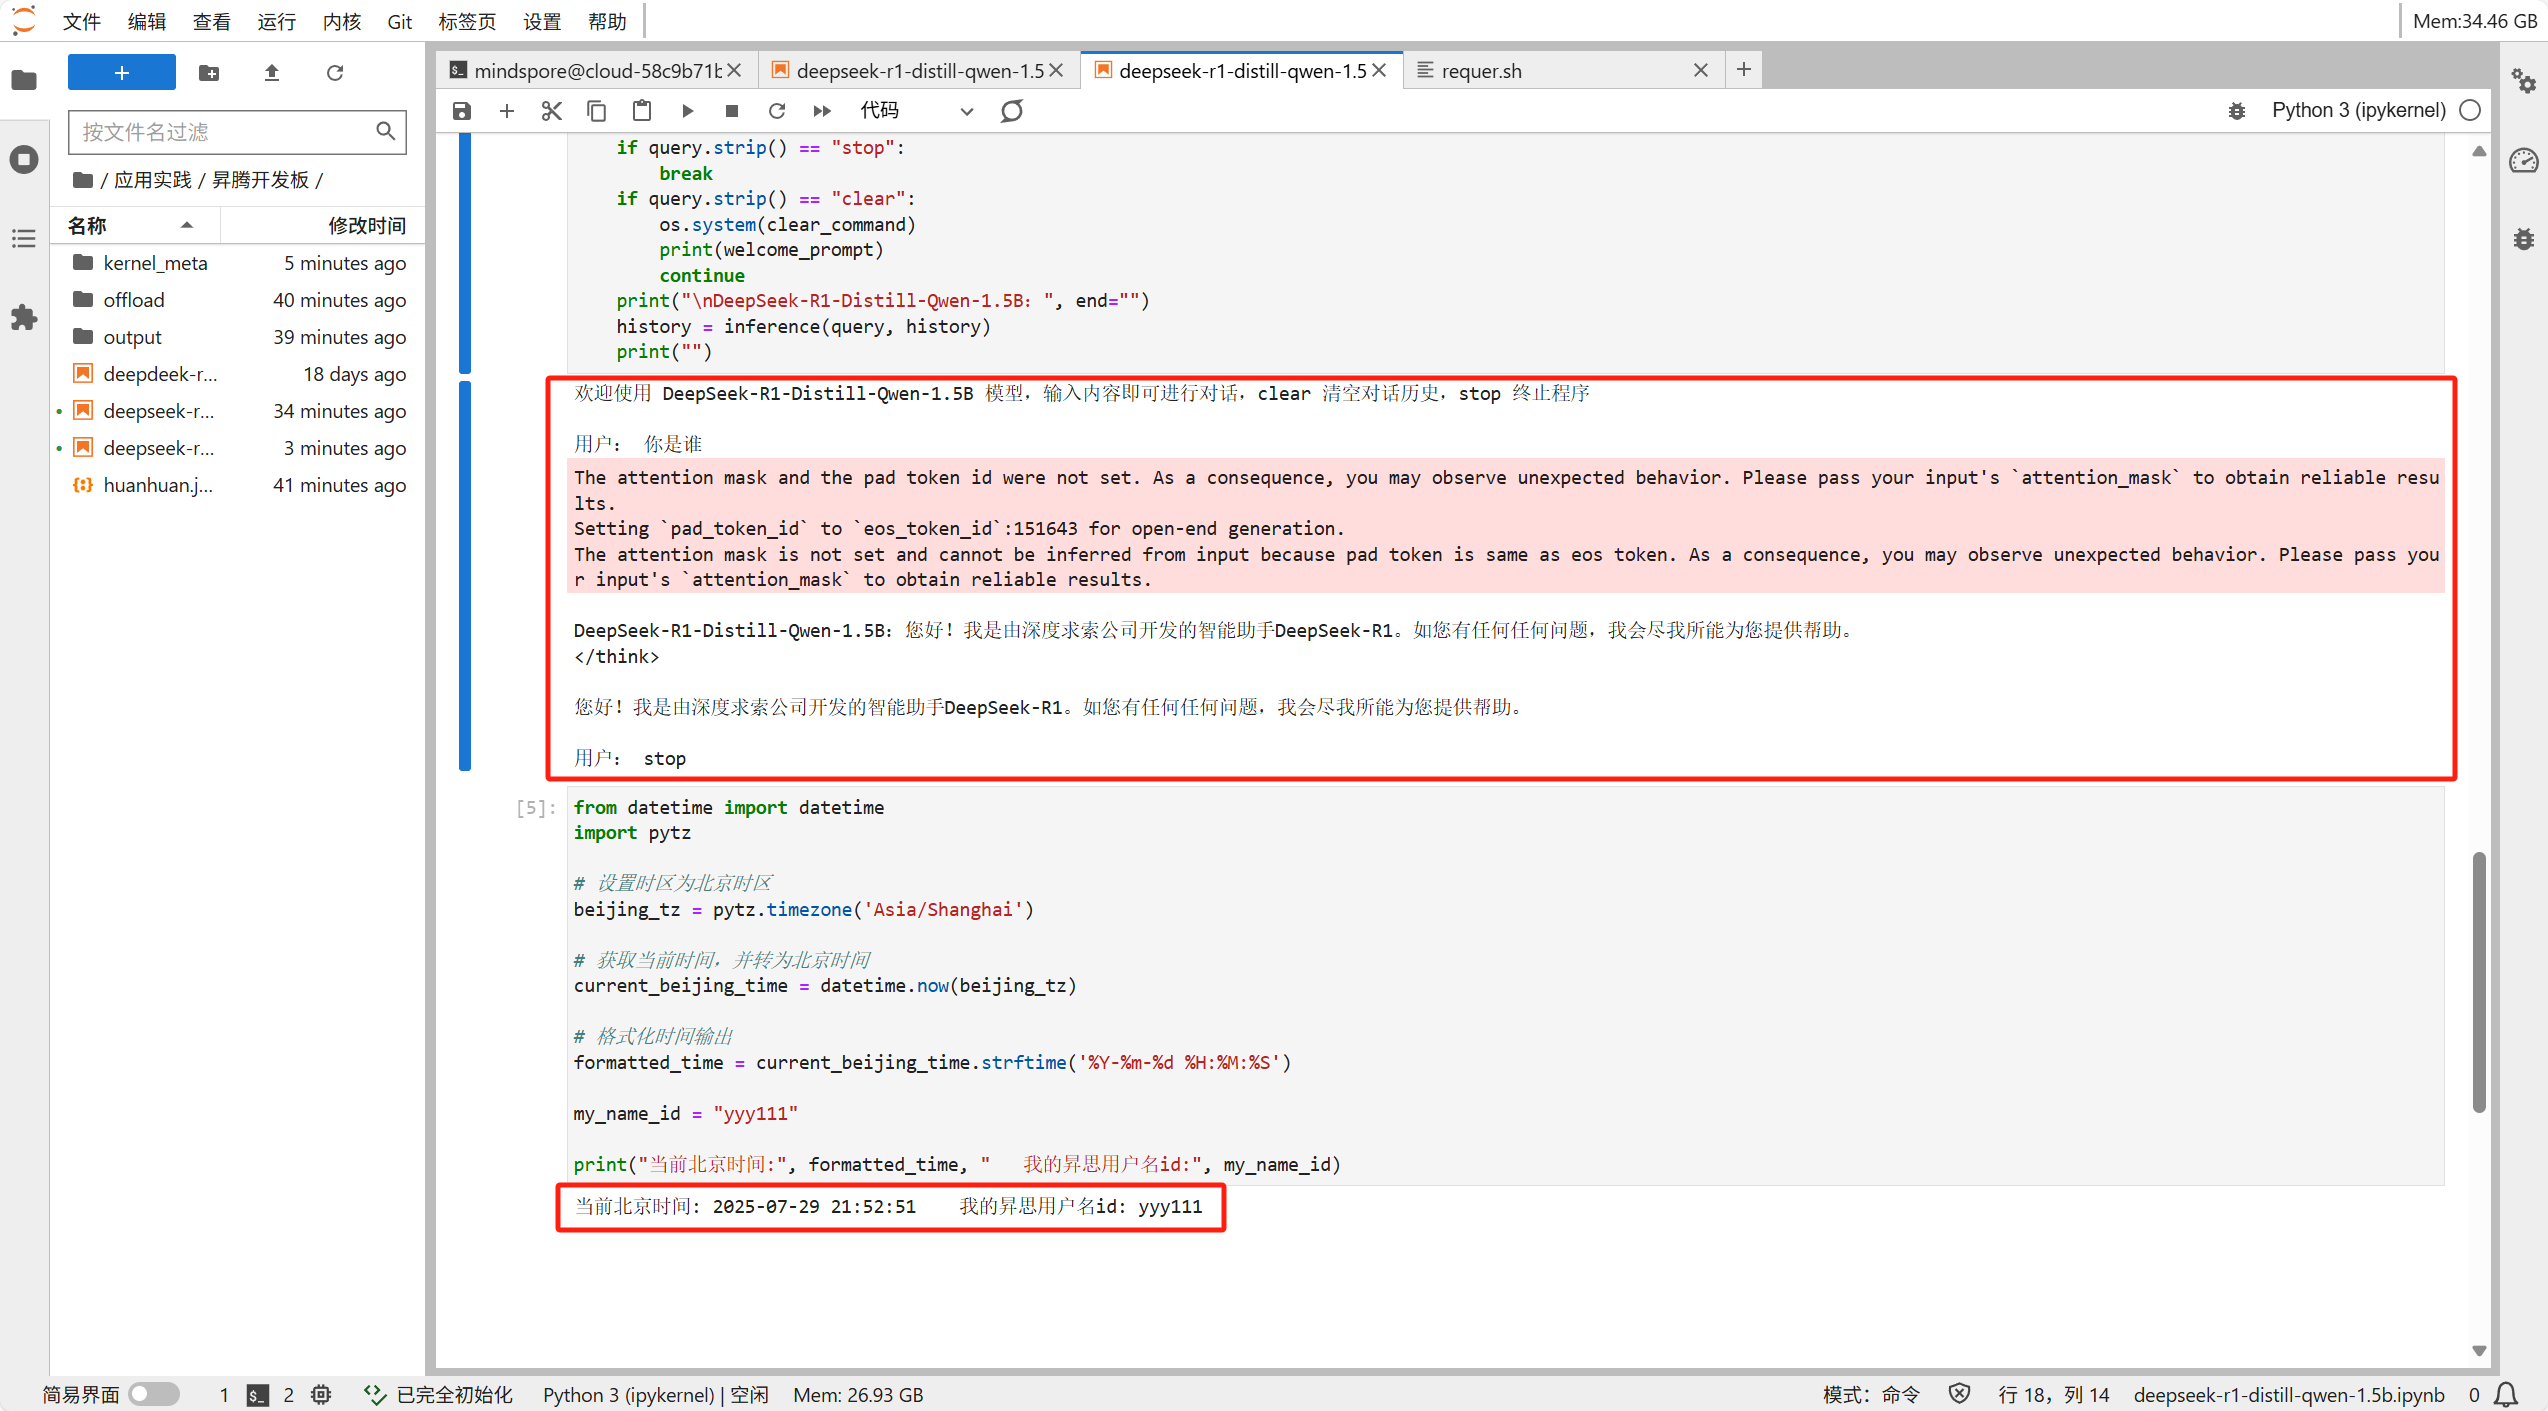The image size is (2548, 1411).
Task: Switch to the requer.sh tab
Action: point(1480,71)
